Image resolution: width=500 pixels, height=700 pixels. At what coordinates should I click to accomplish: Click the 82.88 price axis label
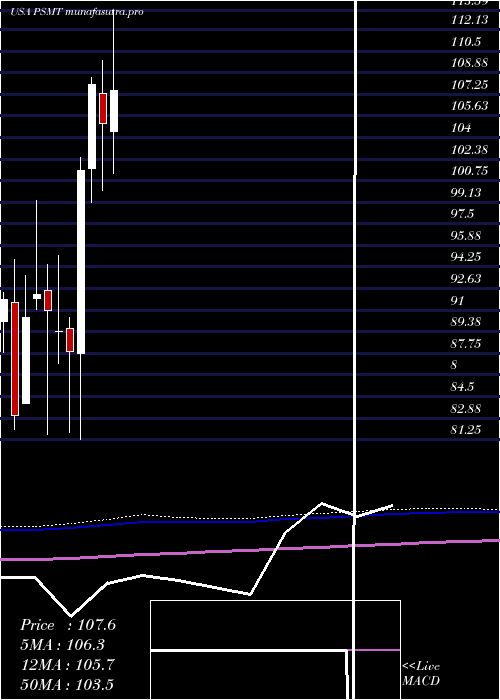[466, 408]
